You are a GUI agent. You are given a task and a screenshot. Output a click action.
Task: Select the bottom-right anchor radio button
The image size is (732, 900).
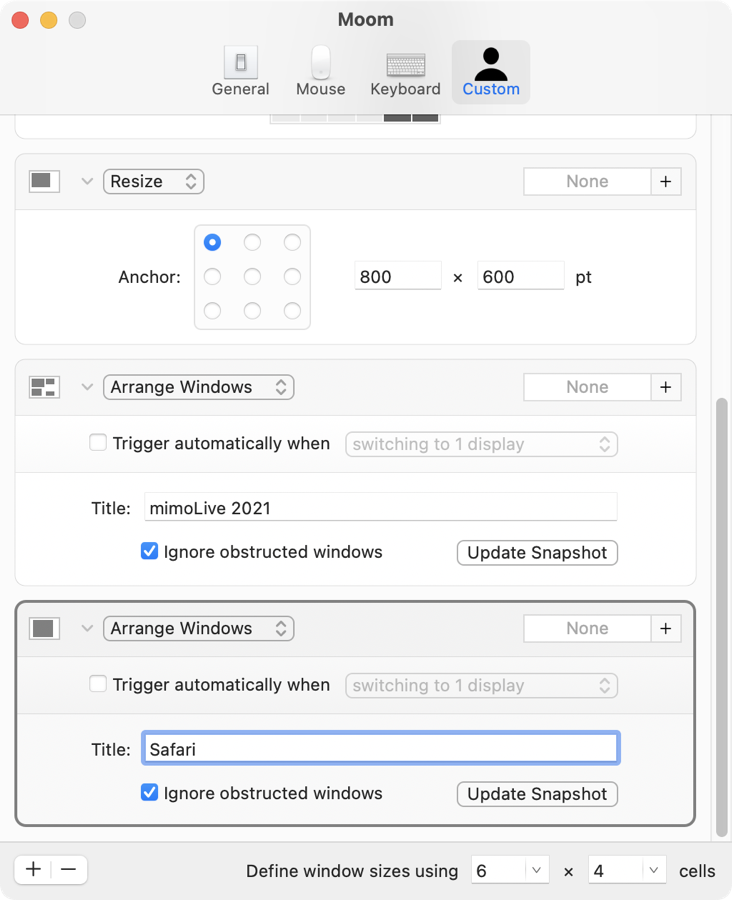tap(292, 311)
